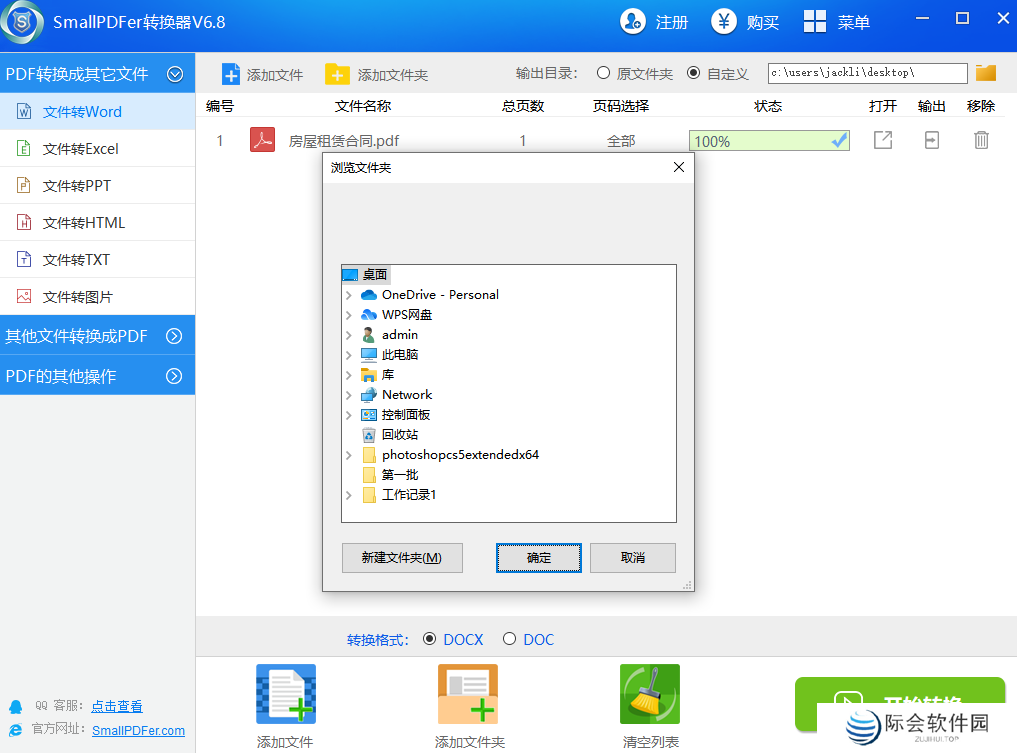1017x753 pixels.
Task: Click the 100% conversion progress bar
Action: (x=768, y=141)
